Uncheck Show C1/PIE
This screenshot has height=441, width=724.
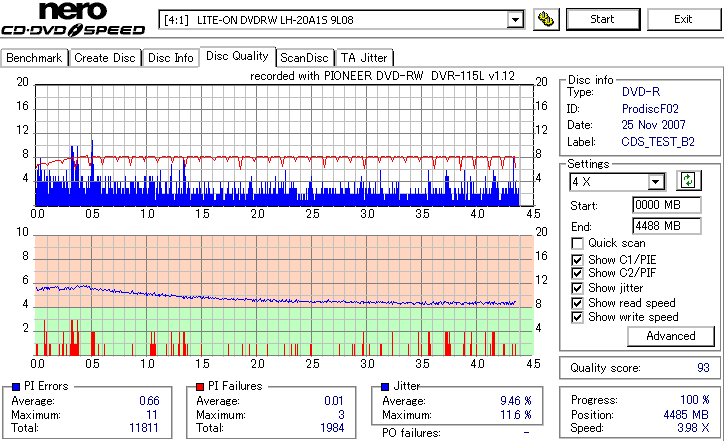[x=577, y=260]
